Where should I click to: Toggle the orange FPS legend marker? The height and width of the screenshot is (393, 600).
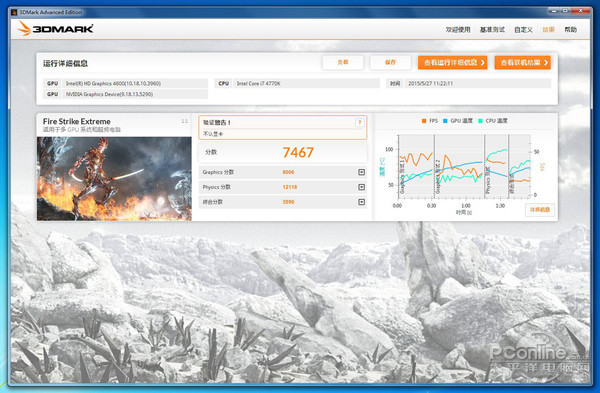coord(424,121)
